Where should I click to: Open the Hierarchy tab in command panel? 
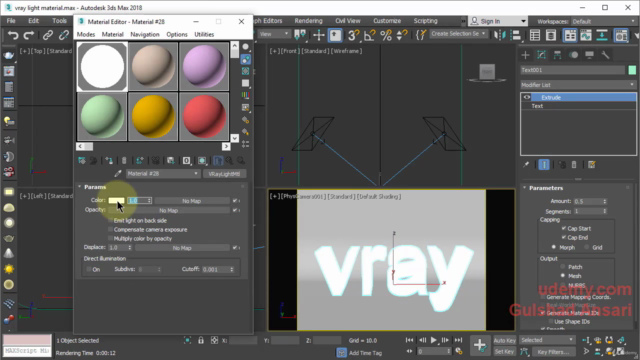click(x=557, y=55)
